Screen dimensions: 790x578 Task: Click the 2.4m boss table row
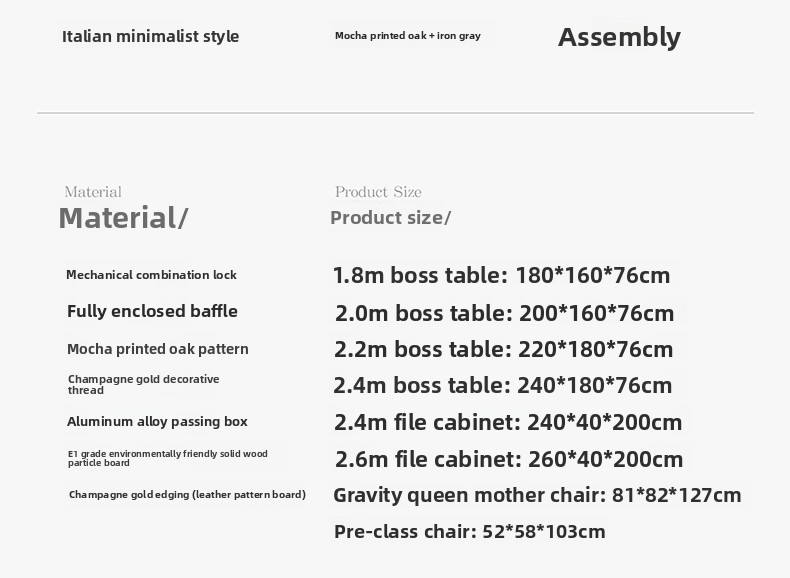point(503,386)
